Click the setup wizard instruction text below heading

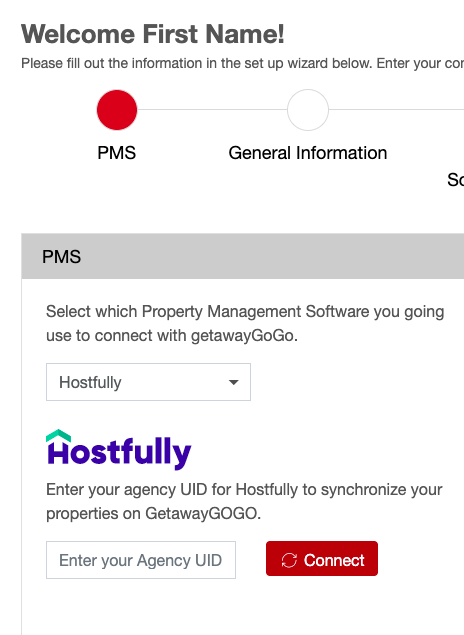click(x=243, y=64)
